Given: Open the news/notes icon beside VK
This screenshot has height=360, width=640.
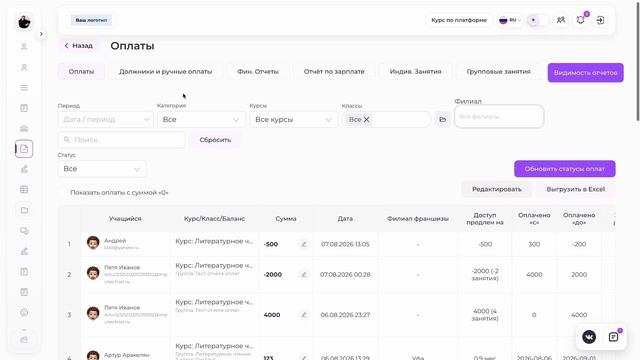Looking at the screenshot, I should pos(613,337).
